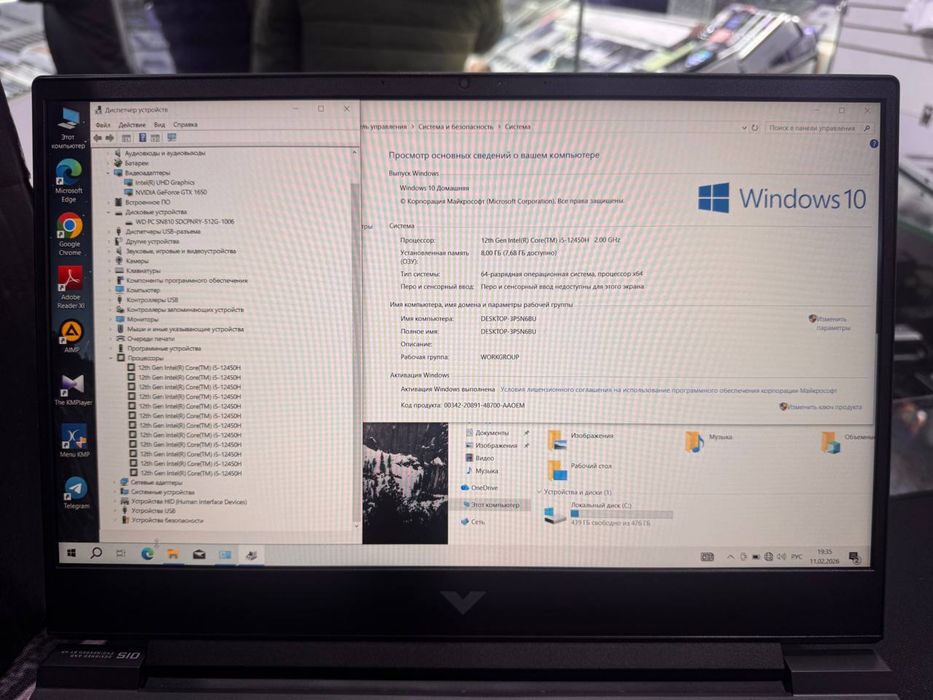Open the Menu KMP desktop shortcut

(74, 439)
